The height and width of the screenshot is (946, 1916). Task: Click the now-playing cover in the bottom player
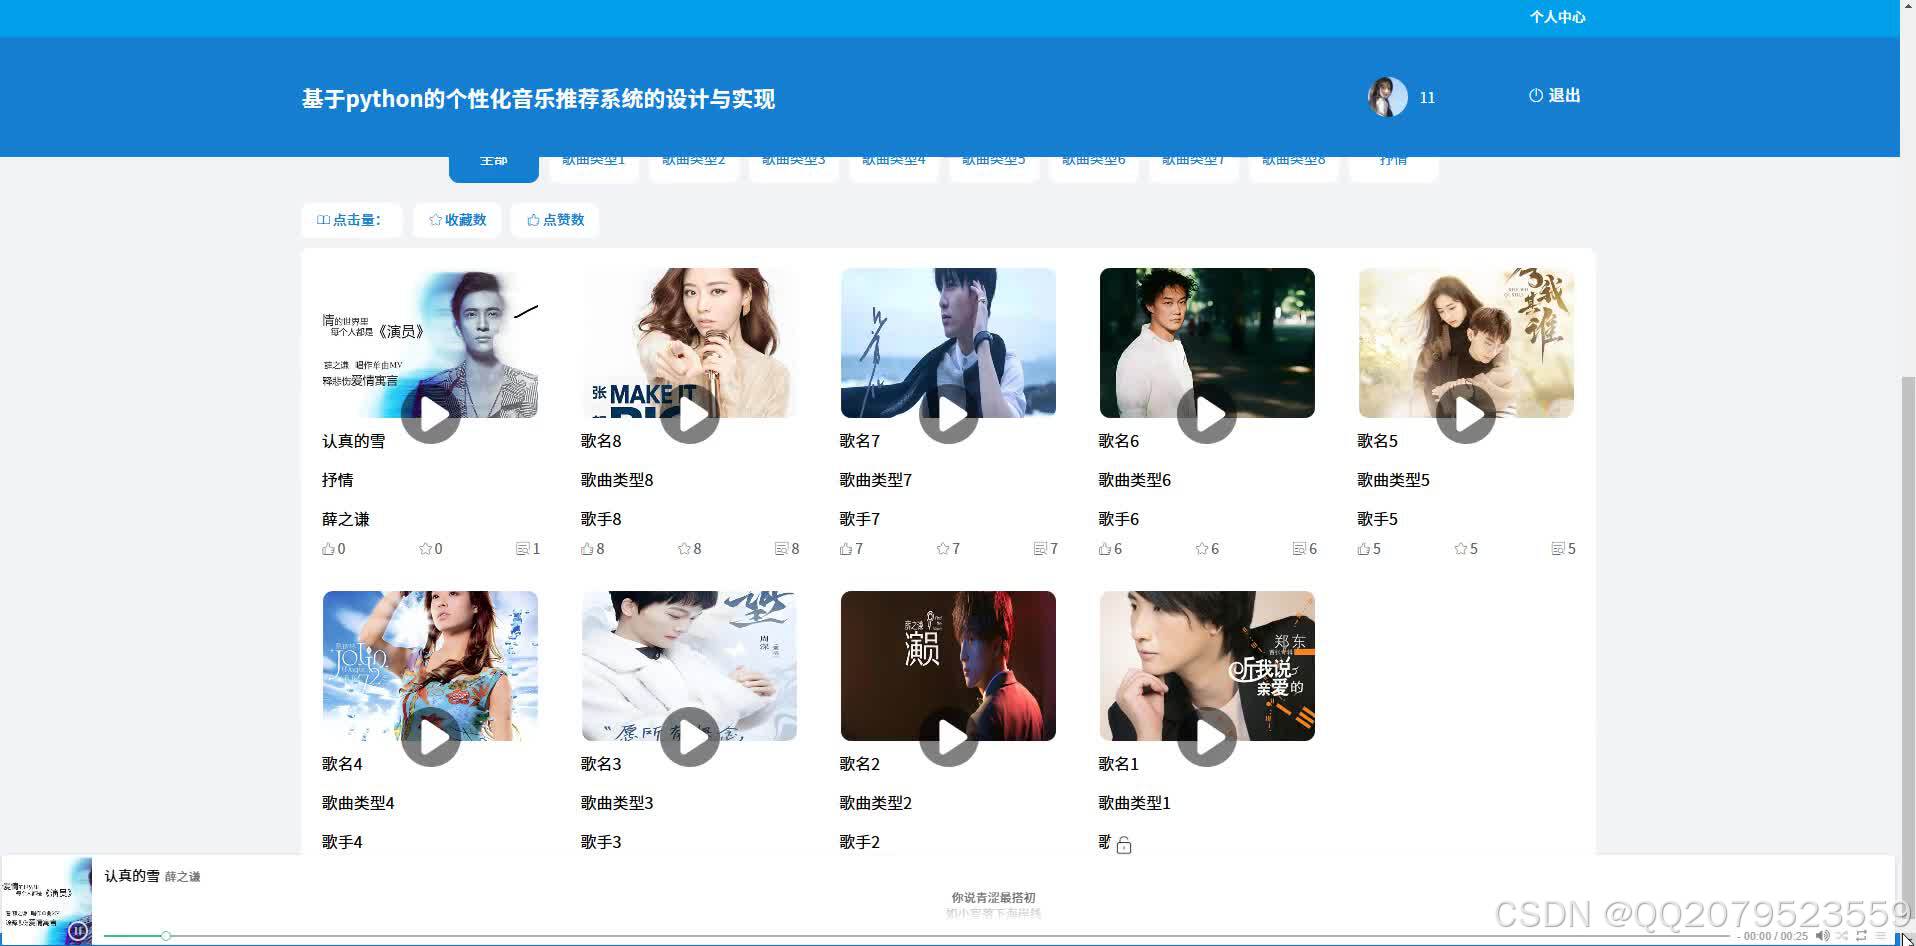[x=47, y=901]
